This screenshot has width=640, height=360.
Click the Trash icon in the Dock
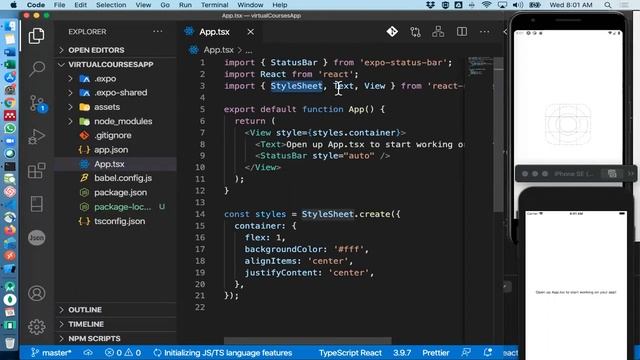pos(10,342)
